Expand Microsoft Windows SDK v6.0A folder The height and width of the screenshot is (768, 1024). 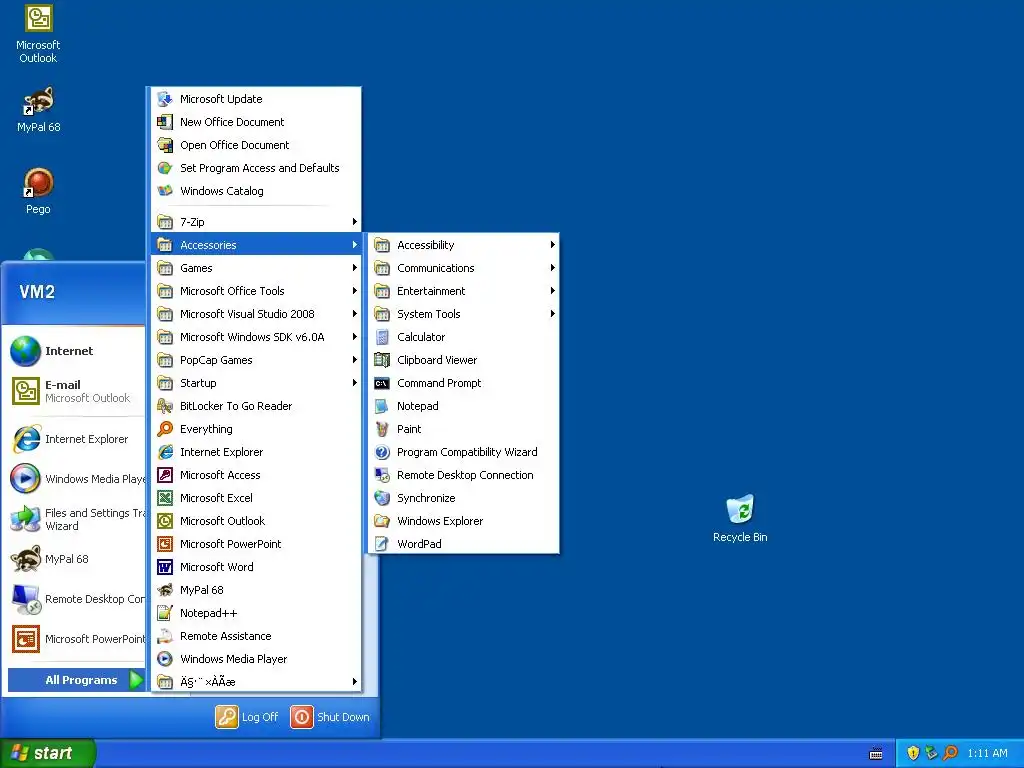tap(257, 337)
